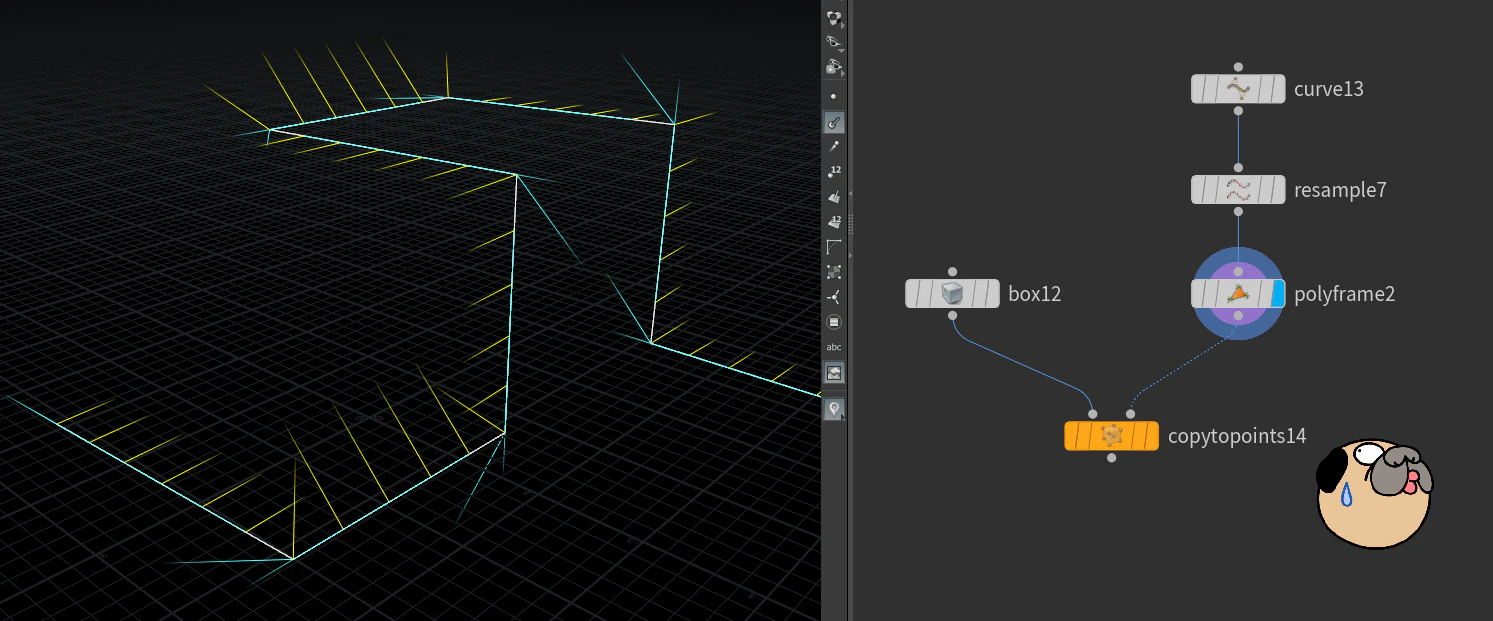
Task: Select the resample7 node label
Action: coord(1340,189)
